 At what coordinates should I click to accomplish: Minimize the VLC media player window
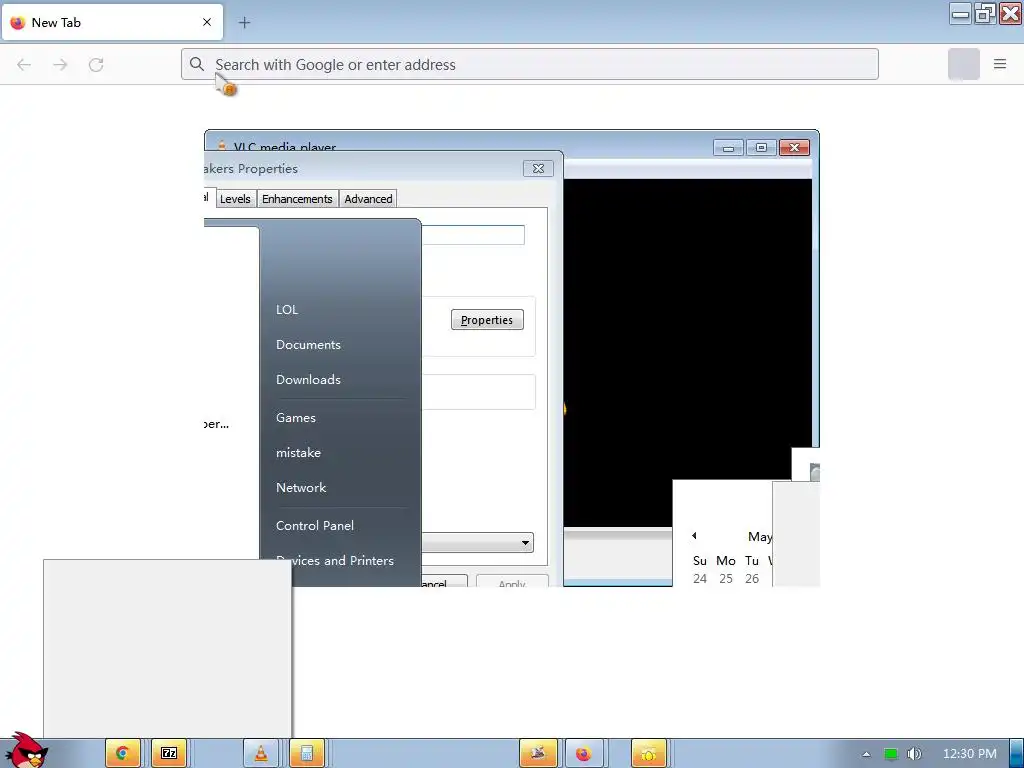tap(728, 148)
